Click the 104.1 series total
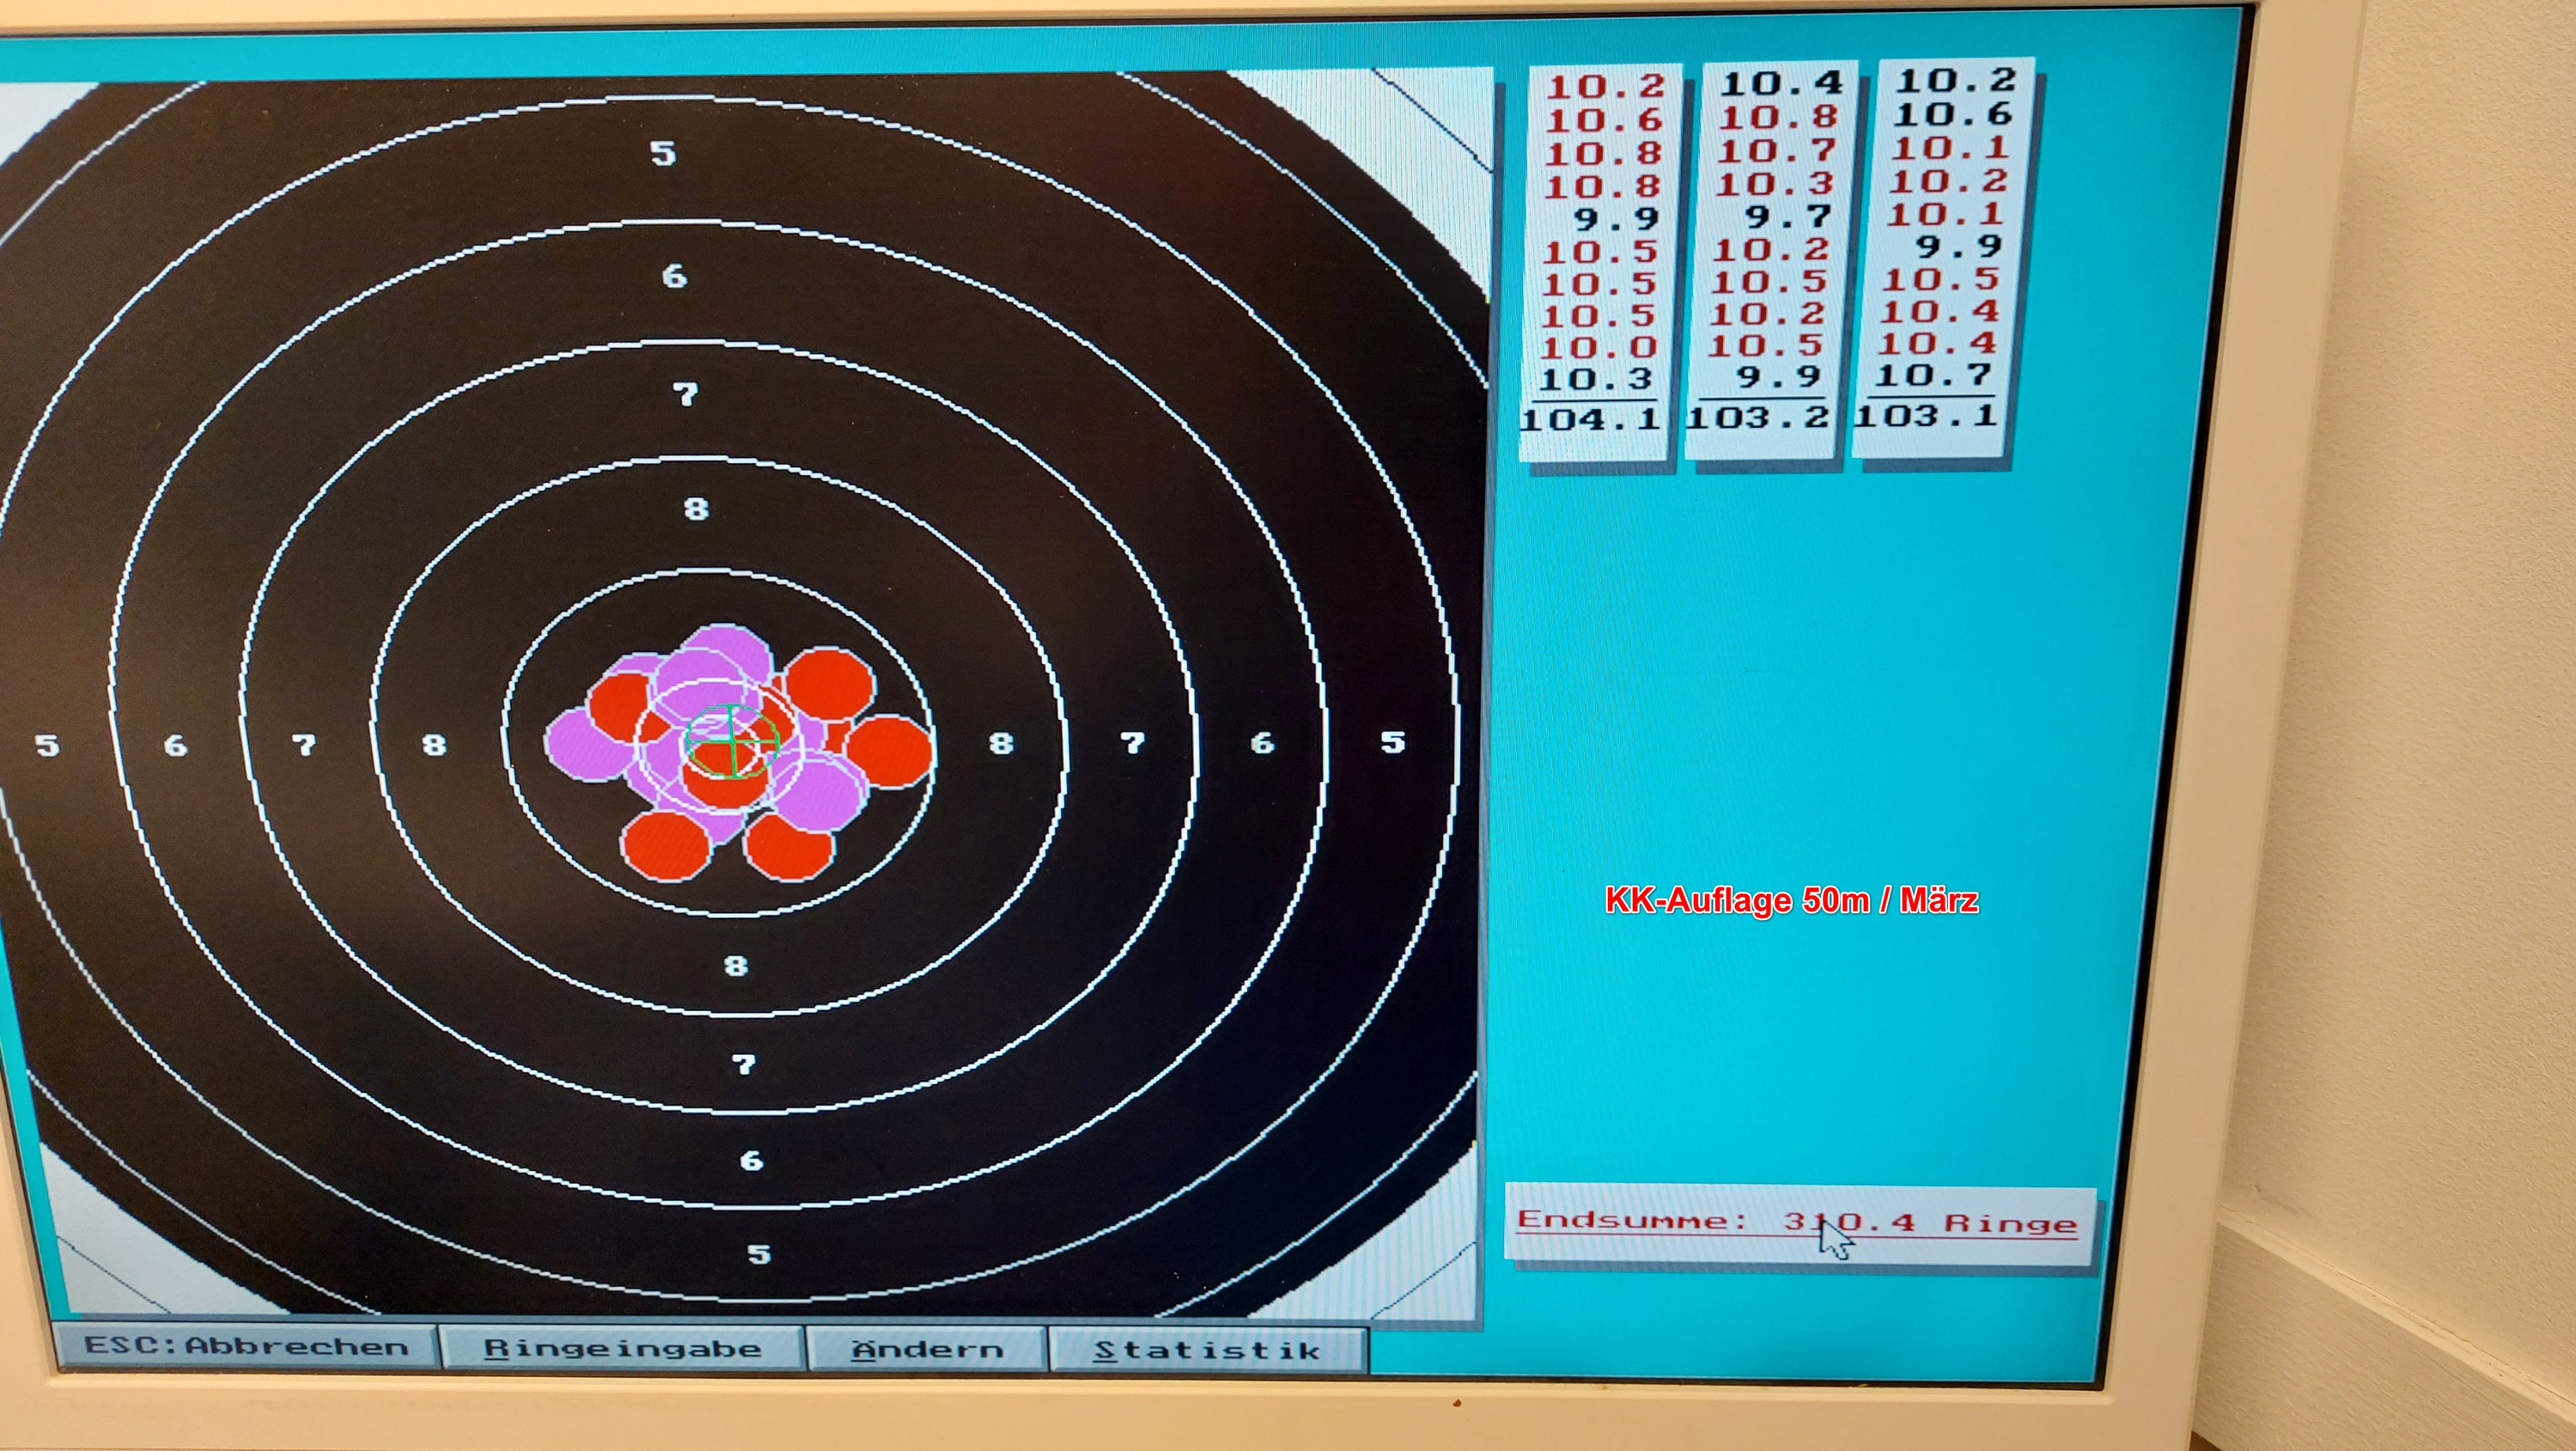2576x1451 pixels. tap(1590, 419)
